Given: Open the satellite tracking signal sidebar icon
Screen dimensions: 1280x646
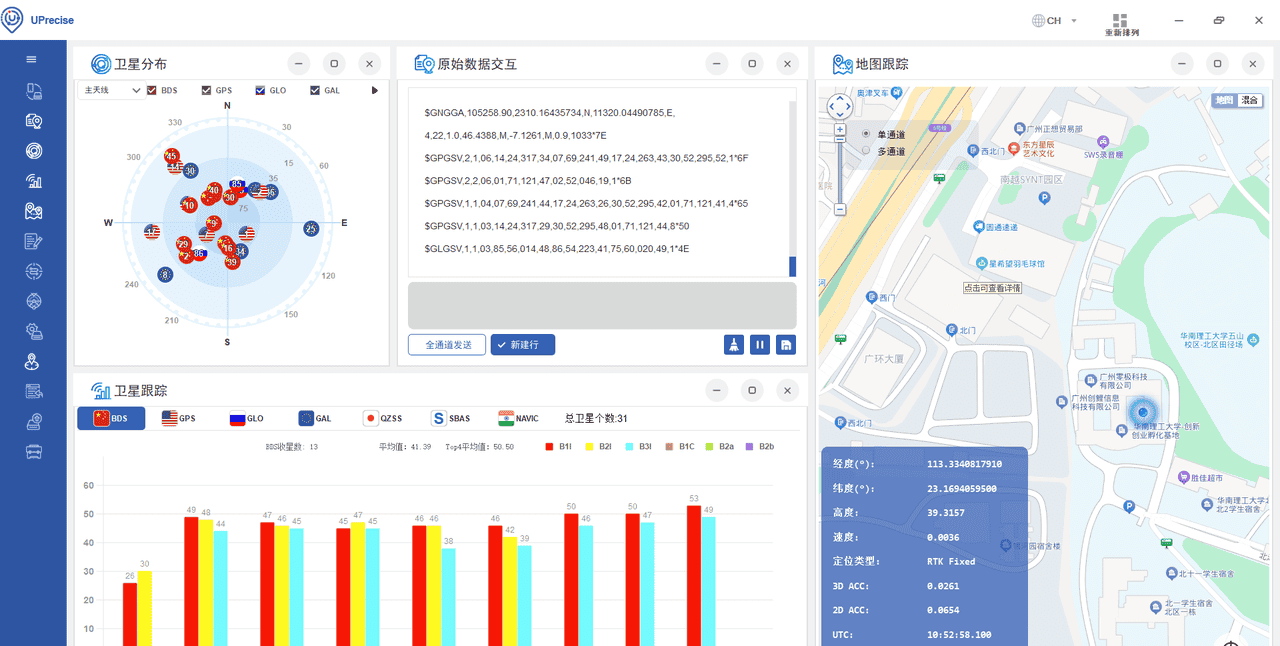Looking at the screenshot, I should coord(33,180).
